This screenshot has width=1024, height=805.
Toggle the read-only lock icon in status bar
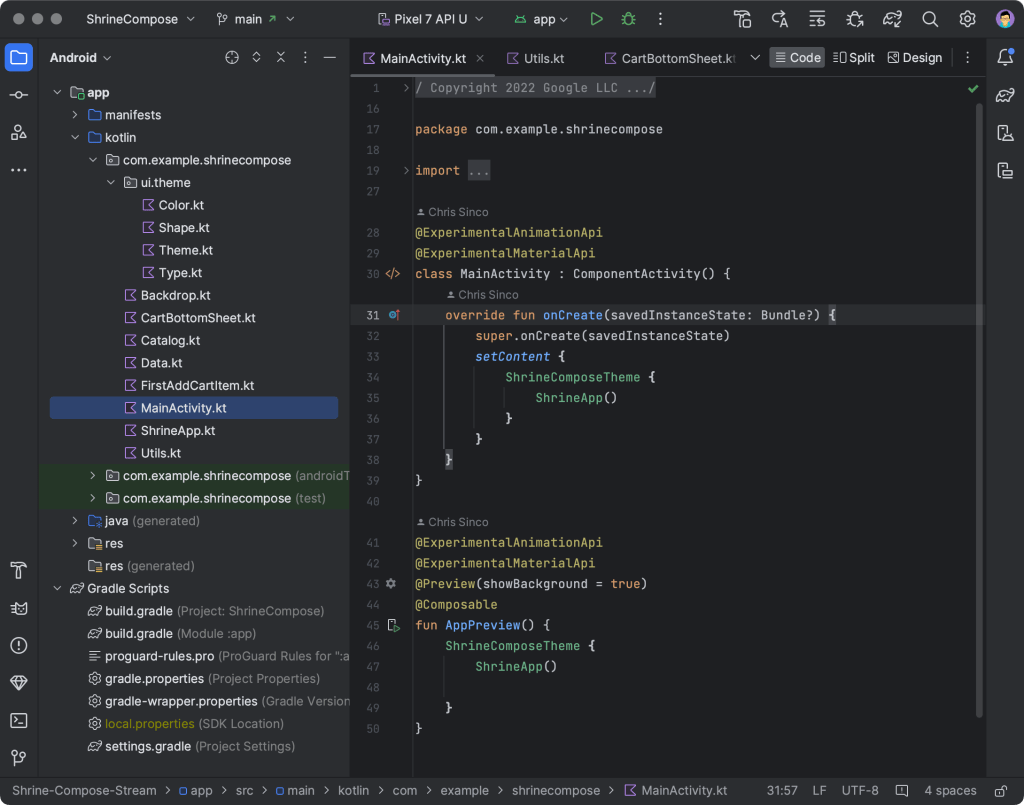pyautogui.click(x=1000, y=791)
